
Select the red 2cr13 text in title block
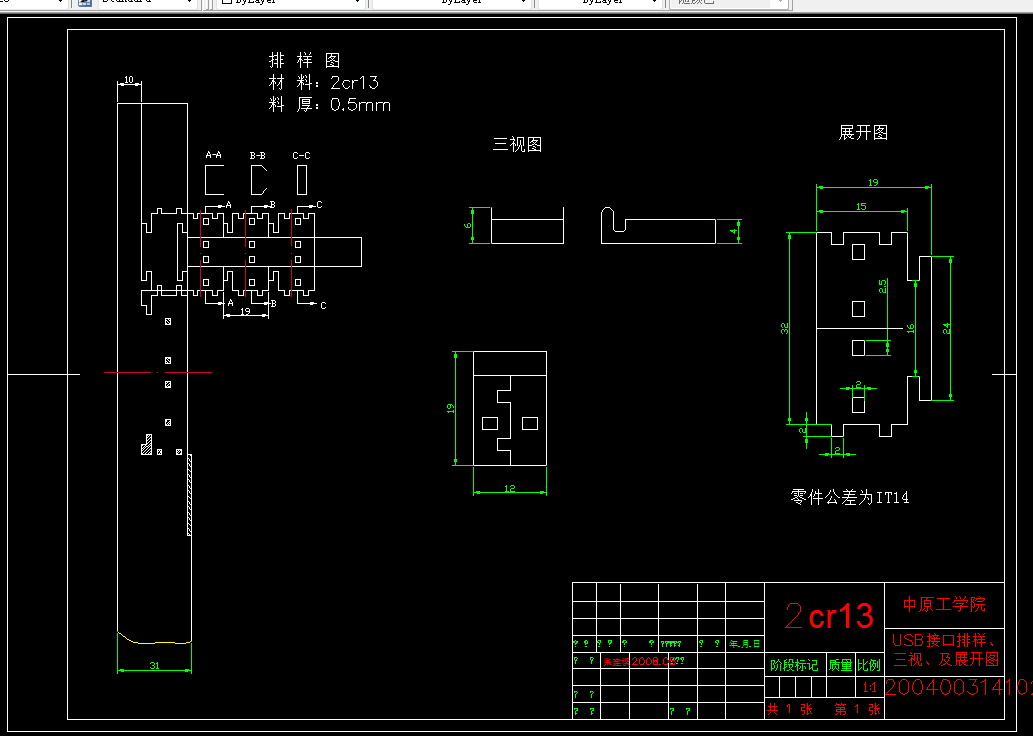829,615
